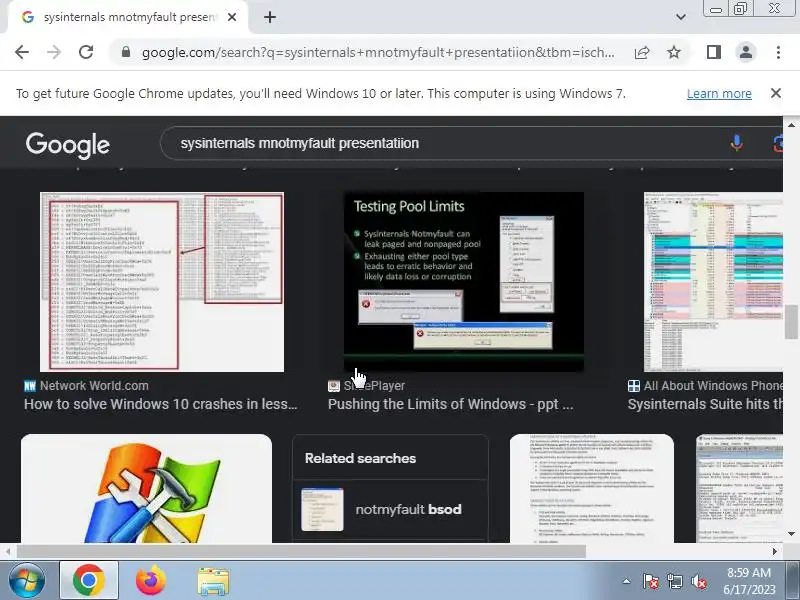Screen dimensions: 800x600
Task: Open the taskbar clock showing 8:59 AM
Action: click(x=749, y=581)
